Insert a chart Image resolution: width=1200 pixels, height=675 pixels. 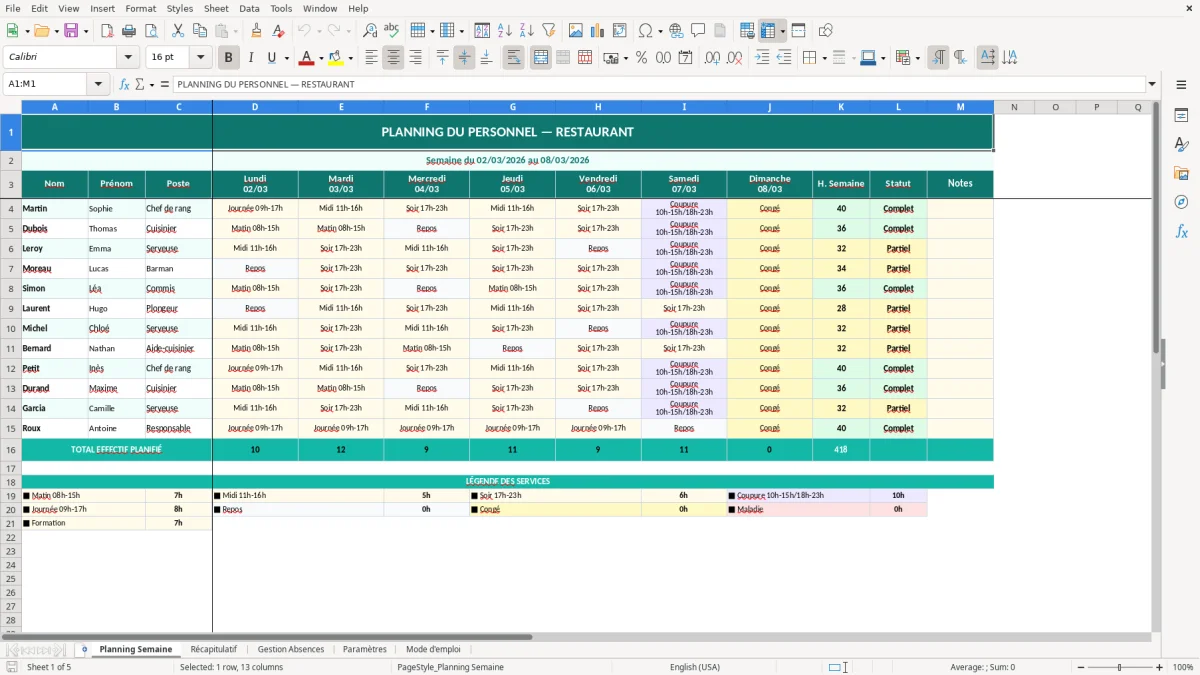pyautogui.click(x=598, y=31)
